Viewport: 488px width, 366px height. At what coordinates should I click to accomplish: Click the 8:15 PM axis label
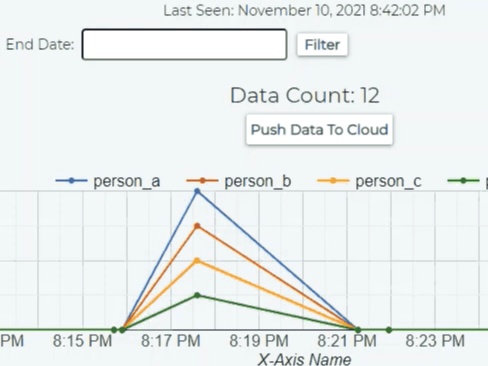click(x=82, y=341)
